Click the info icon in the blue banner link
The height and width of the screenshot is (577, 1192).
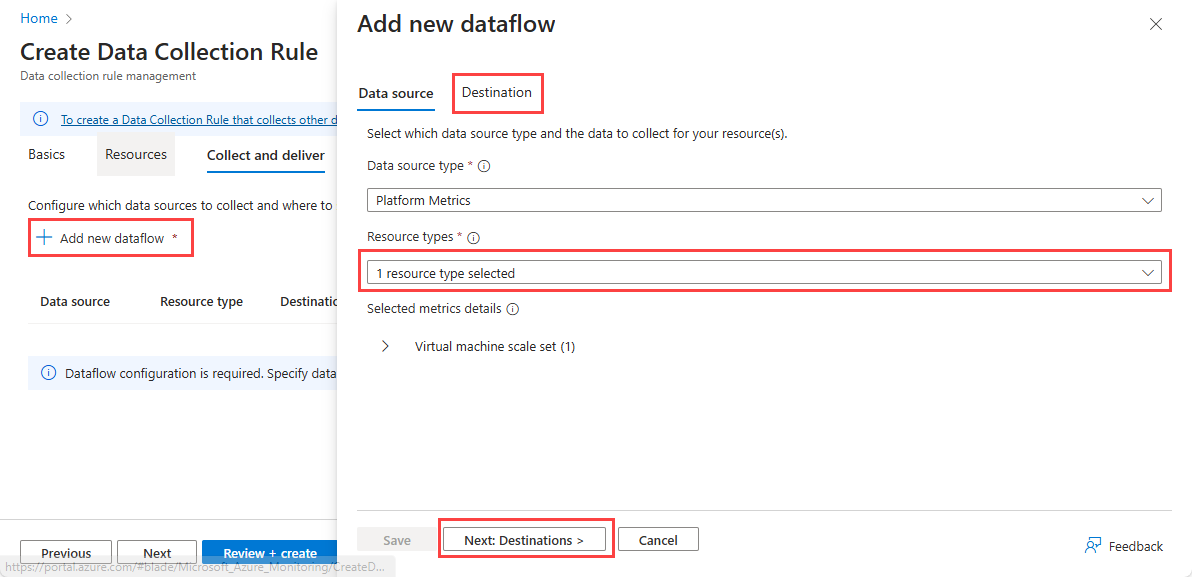41,119
